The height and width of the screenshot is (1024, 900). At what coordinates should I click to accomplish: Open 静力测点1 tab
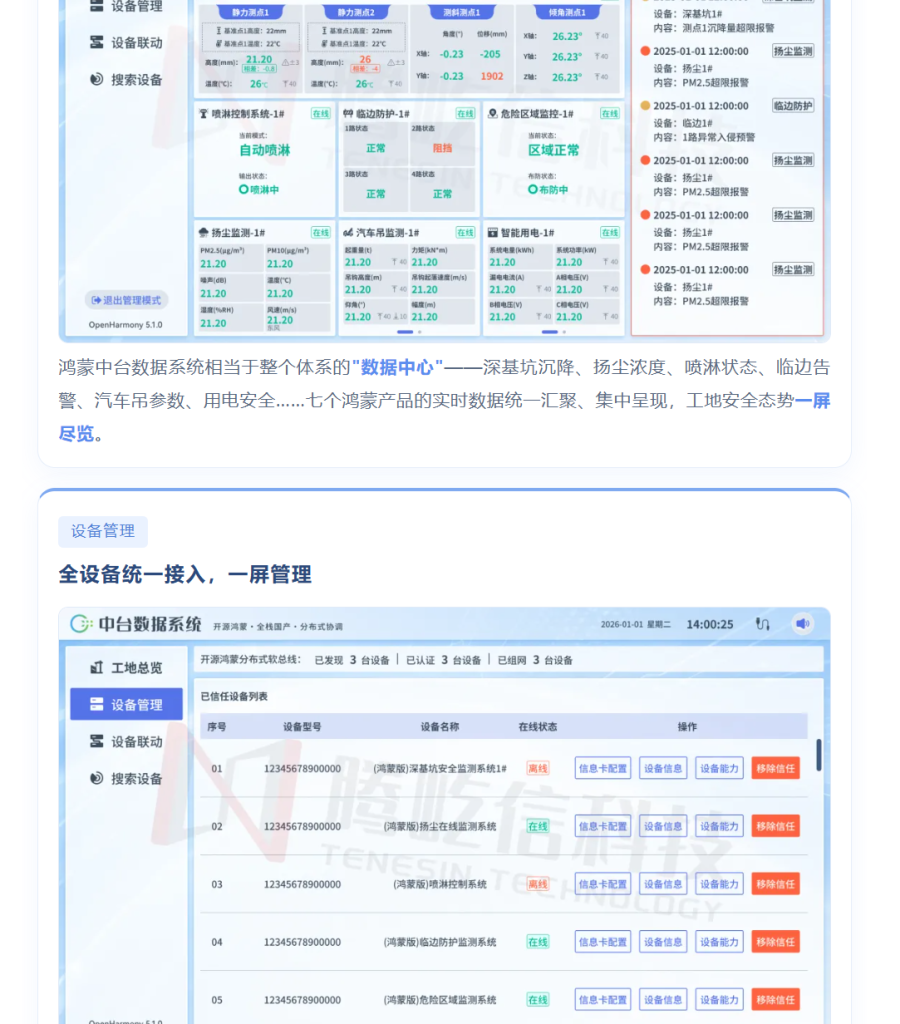coord(250,12)
